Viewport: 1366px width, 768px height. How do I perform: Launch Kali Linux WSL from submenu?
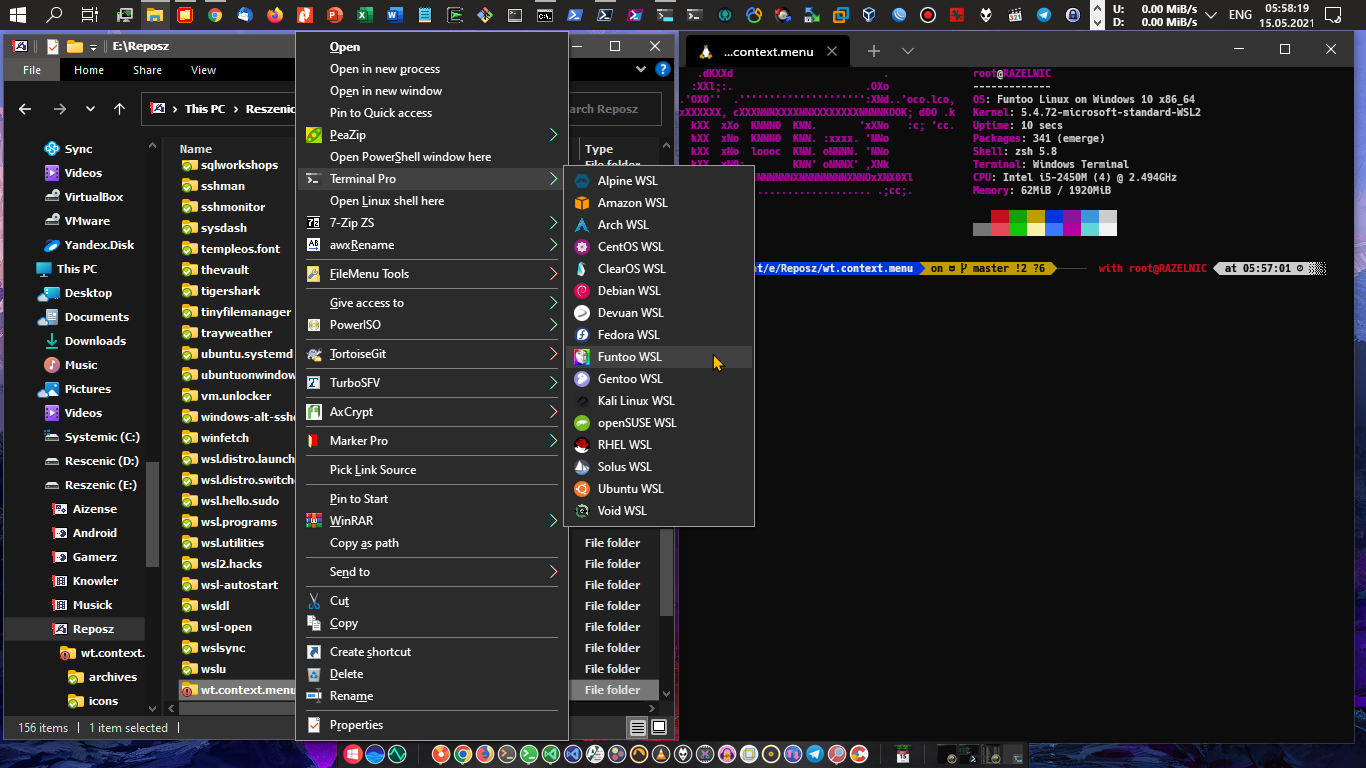659,401
